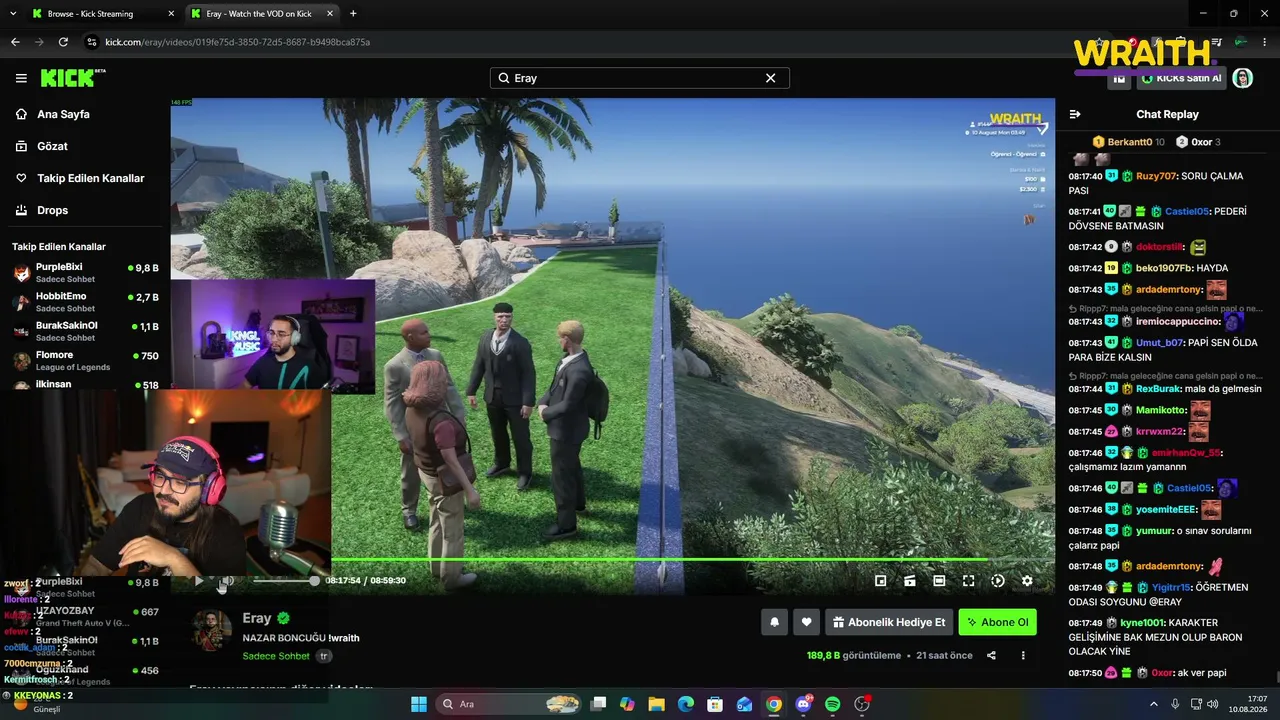1280x720 pixels.
Task: Focus the search field containing Eray
Action: 640,78
